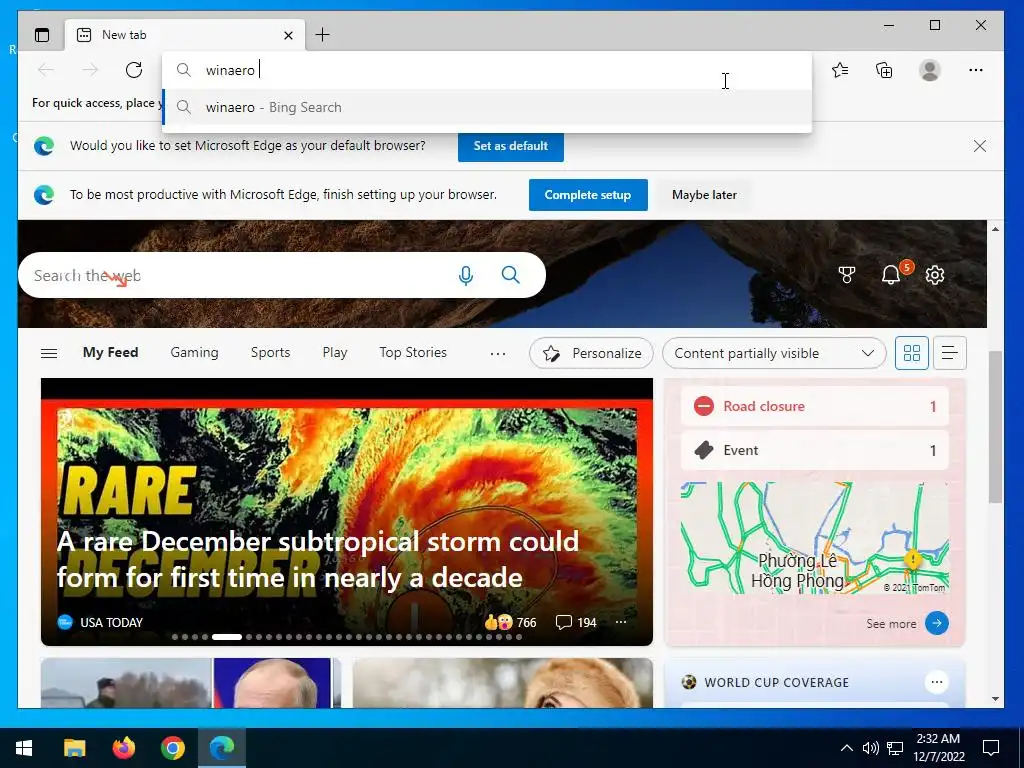
Task: Show more feed categories ellipsis
Action: 498,353
